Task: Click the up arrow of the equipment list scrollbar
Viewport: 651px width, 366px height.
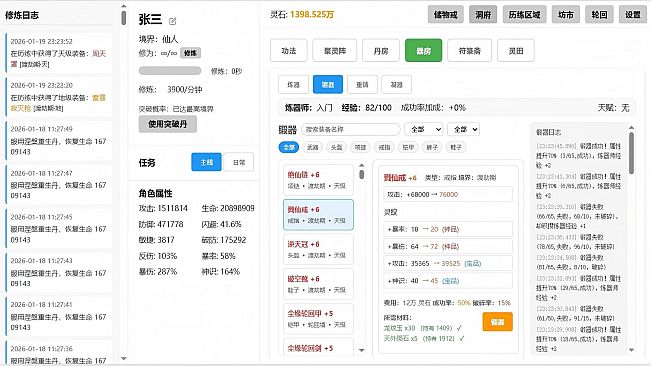Action: tap(361, 165)
